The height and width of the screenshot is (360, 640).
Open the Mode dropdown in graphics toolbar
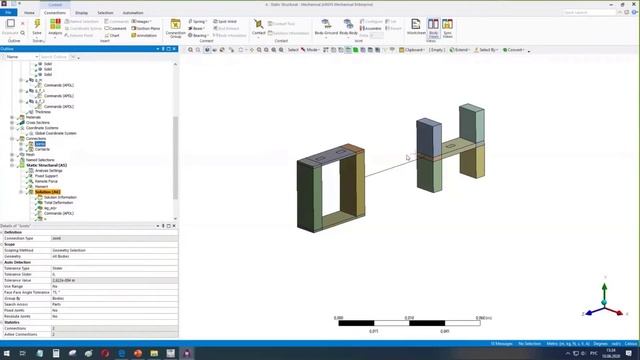[x=310, y=50]
